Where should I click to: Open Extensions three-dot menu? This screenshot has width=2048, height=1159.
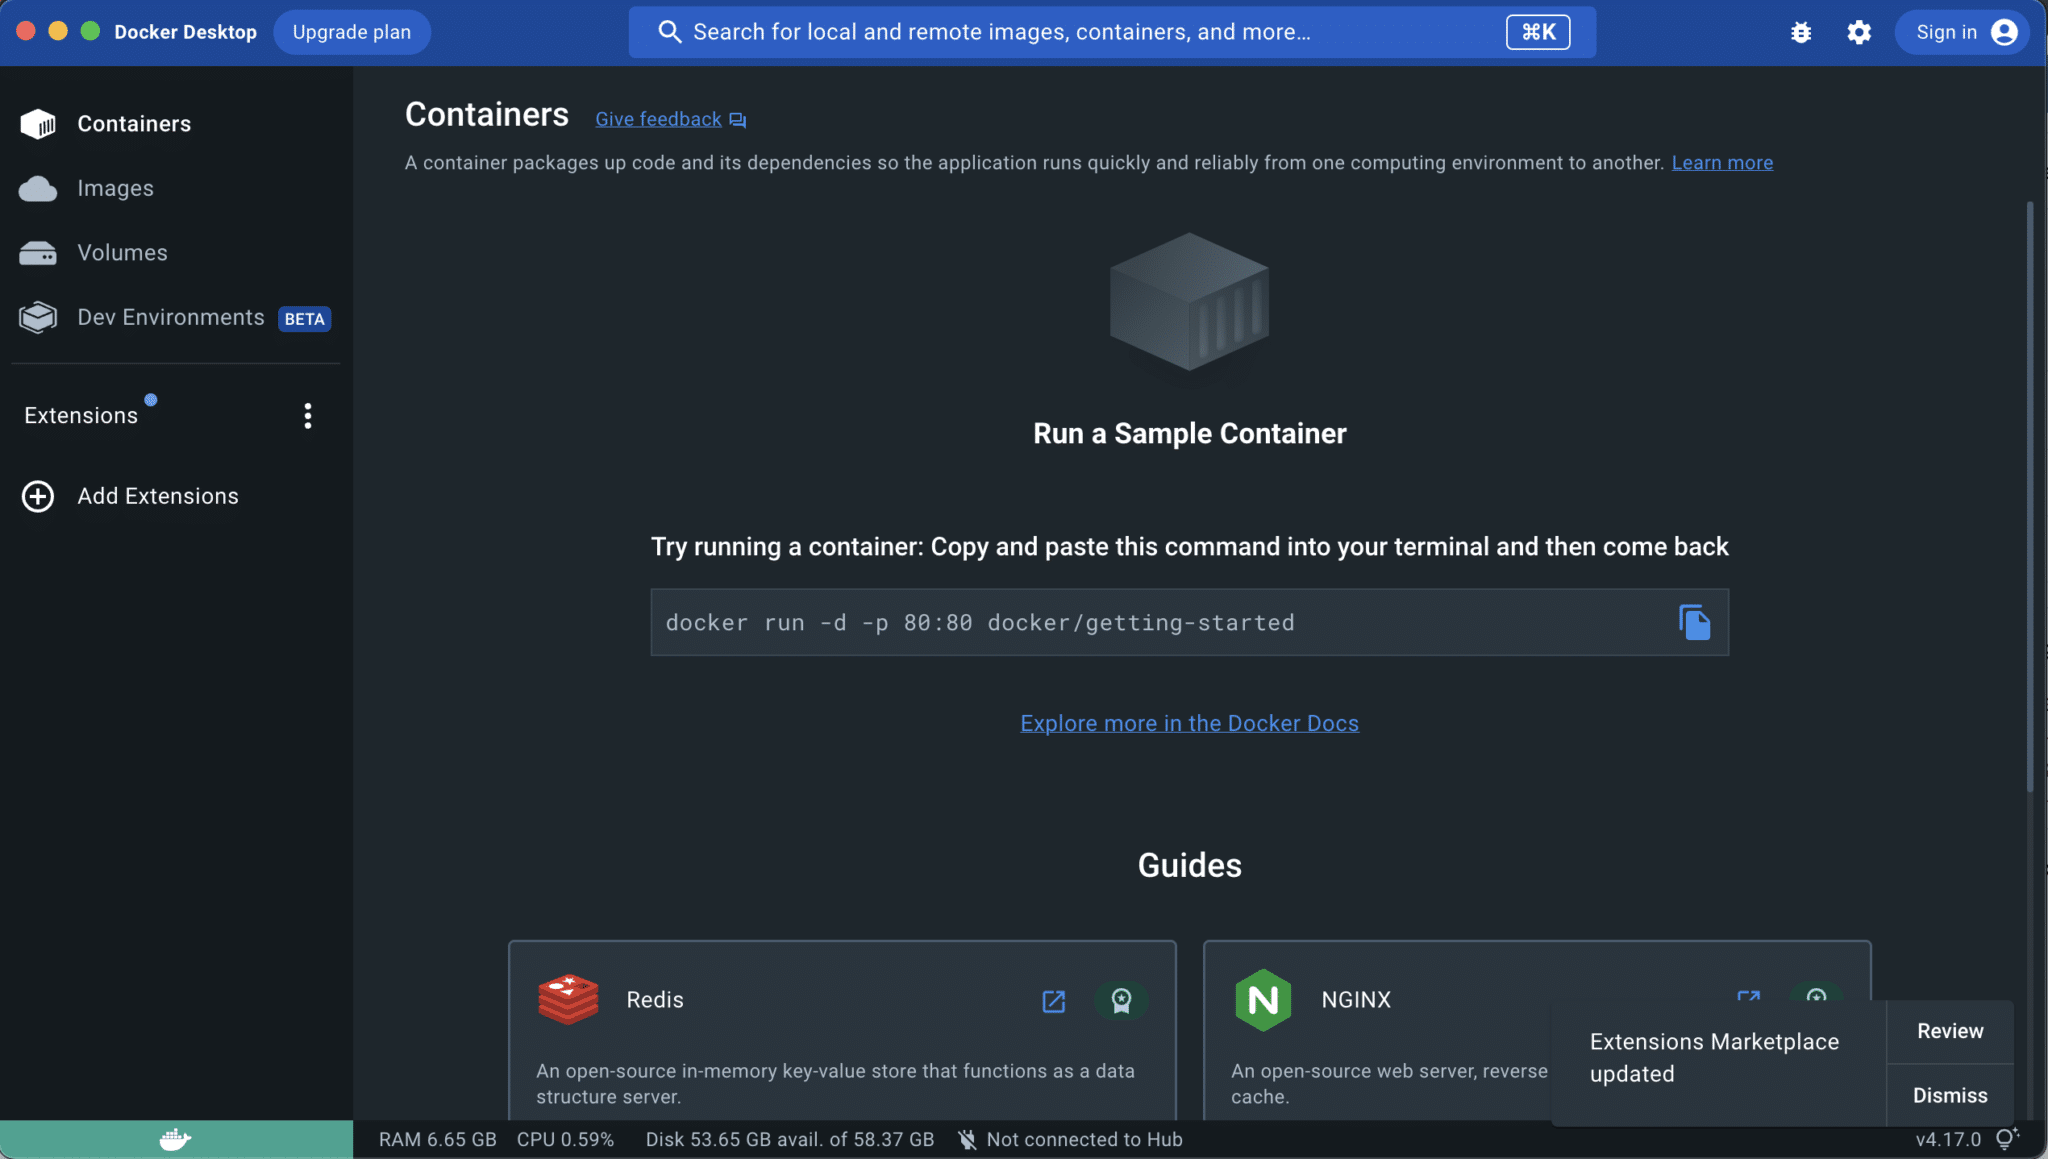coord(308,416)
